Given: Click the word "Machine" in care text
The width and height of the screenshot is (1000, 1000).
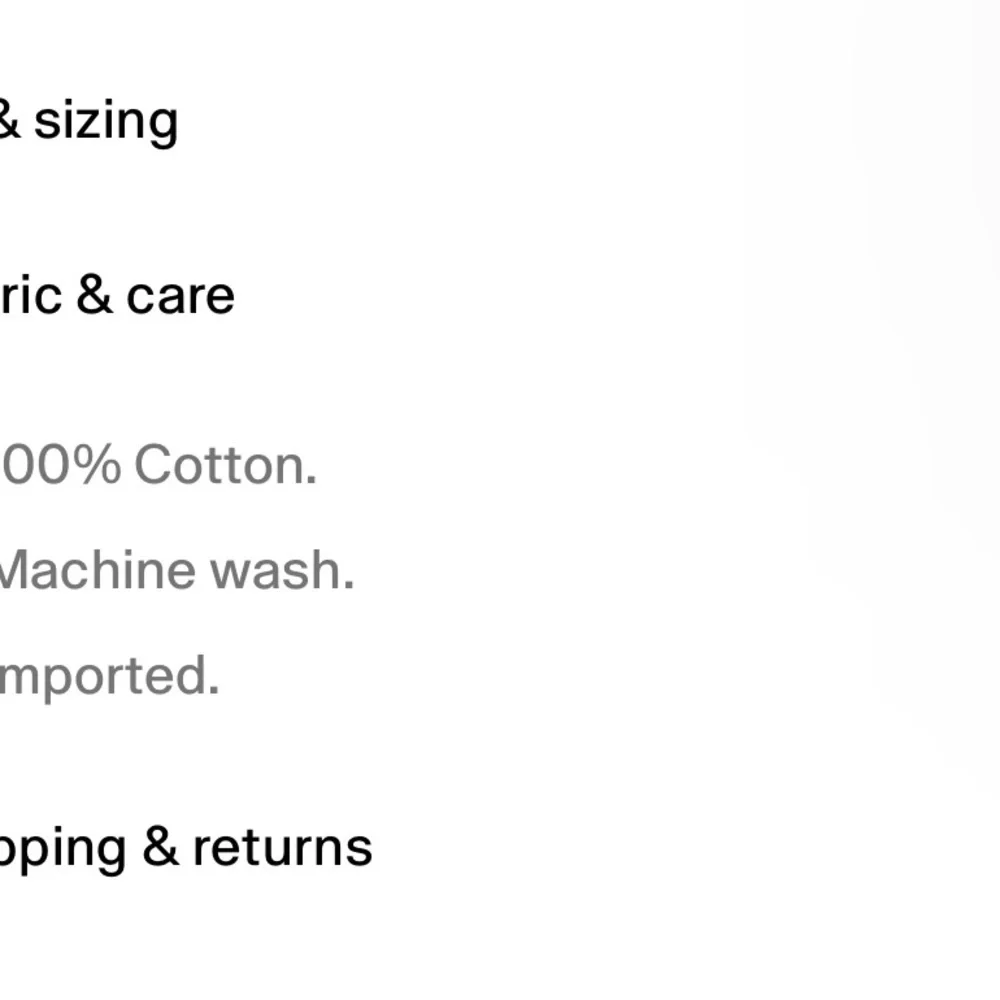Looking at the screenshot, I should (98, 570).
